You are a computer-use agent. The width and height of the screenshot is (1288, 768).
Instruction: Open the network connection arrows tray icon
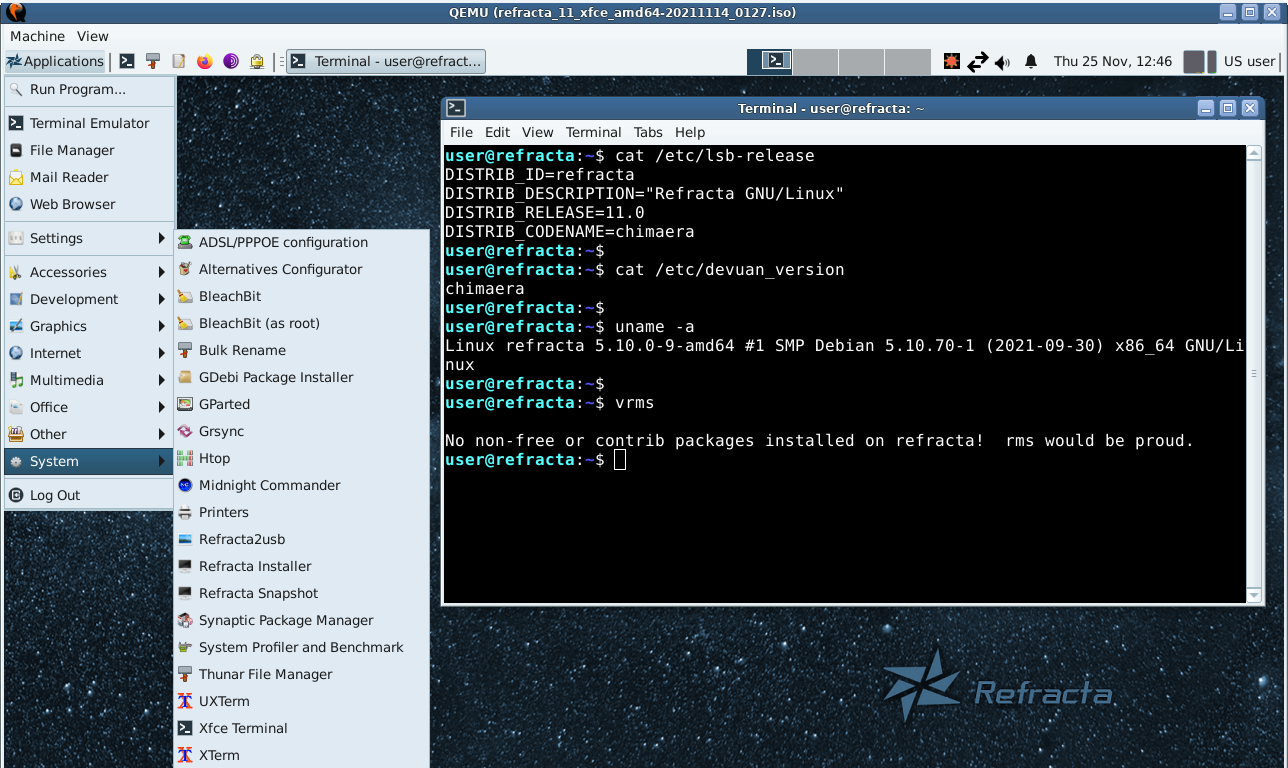coord(978,62)
